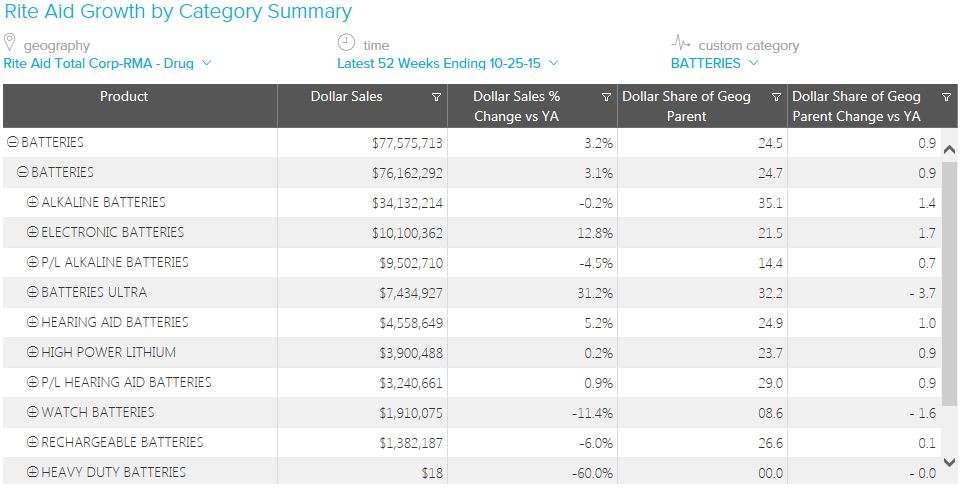The height and width of the screenshot is (489, 964).
Task: Click the geography location pin icon
Action: pyautogui.click(x=11, y=44)
